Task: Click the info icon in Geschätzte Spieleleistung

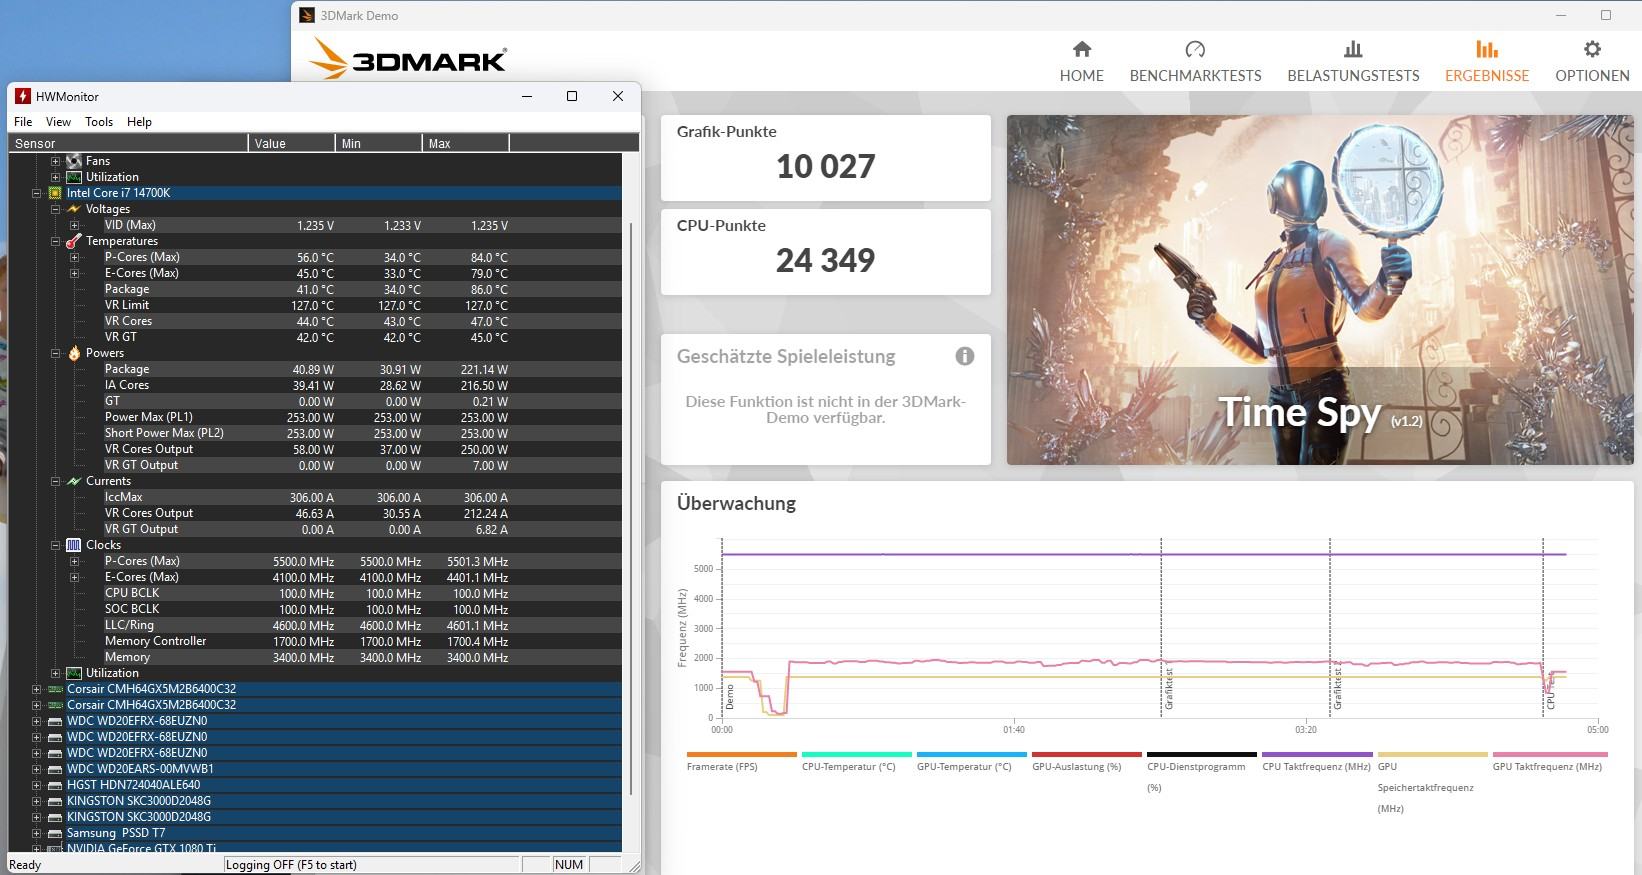Action: (964, 356)
